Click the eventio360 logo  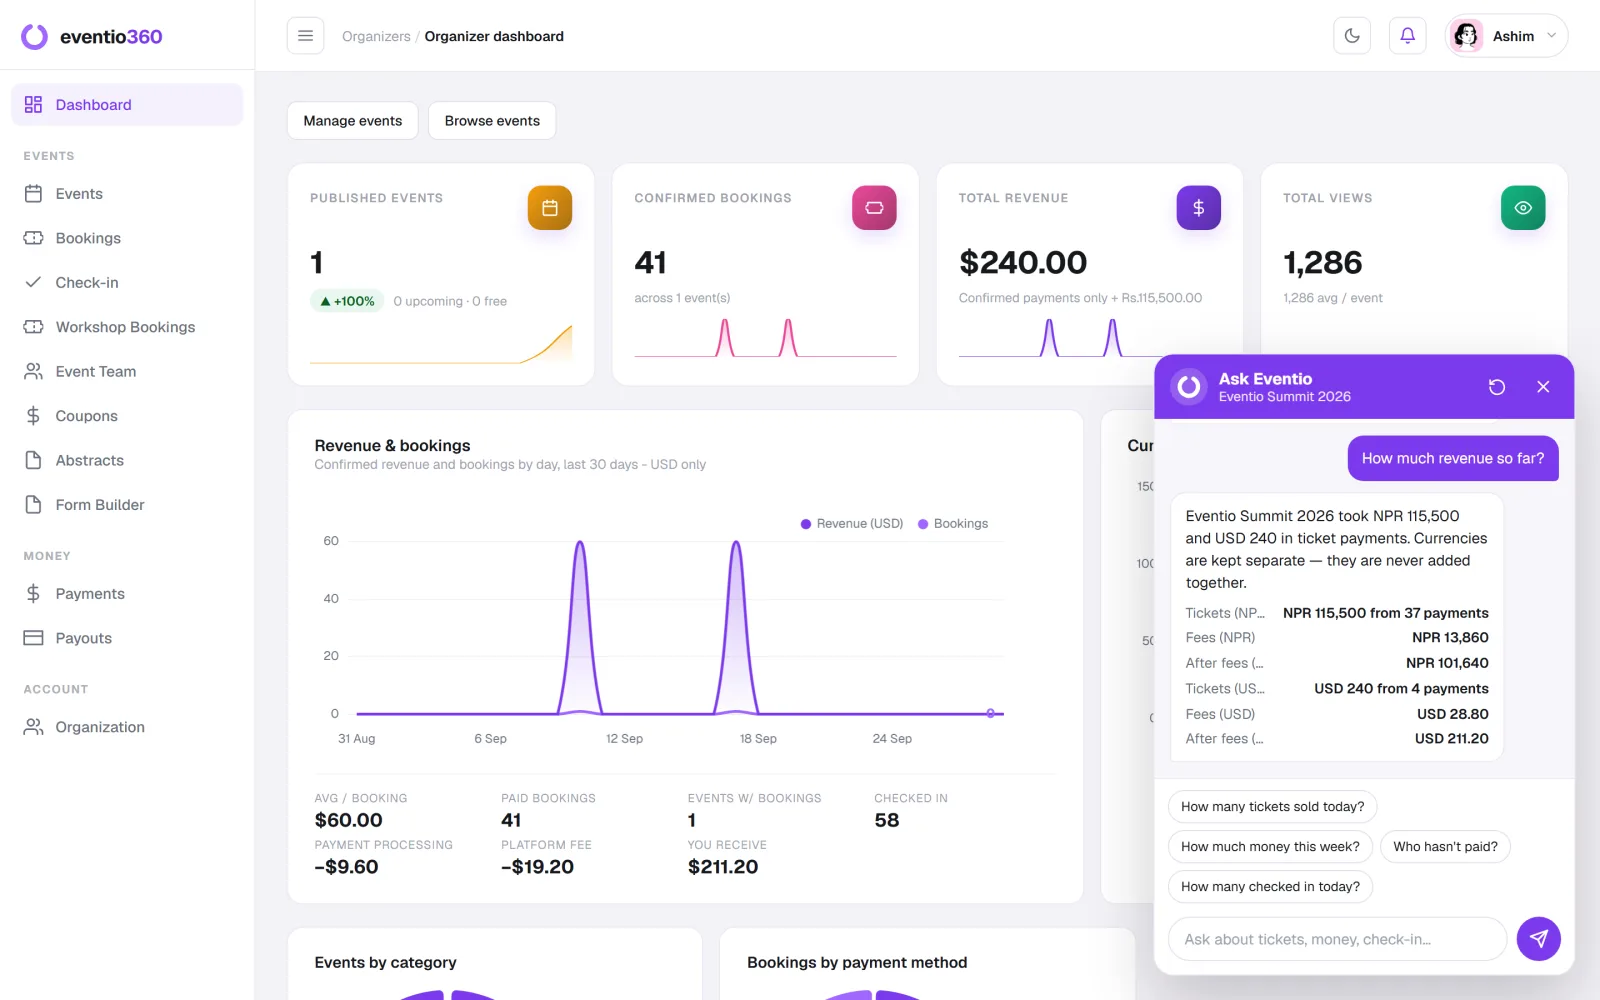[91, 37]
